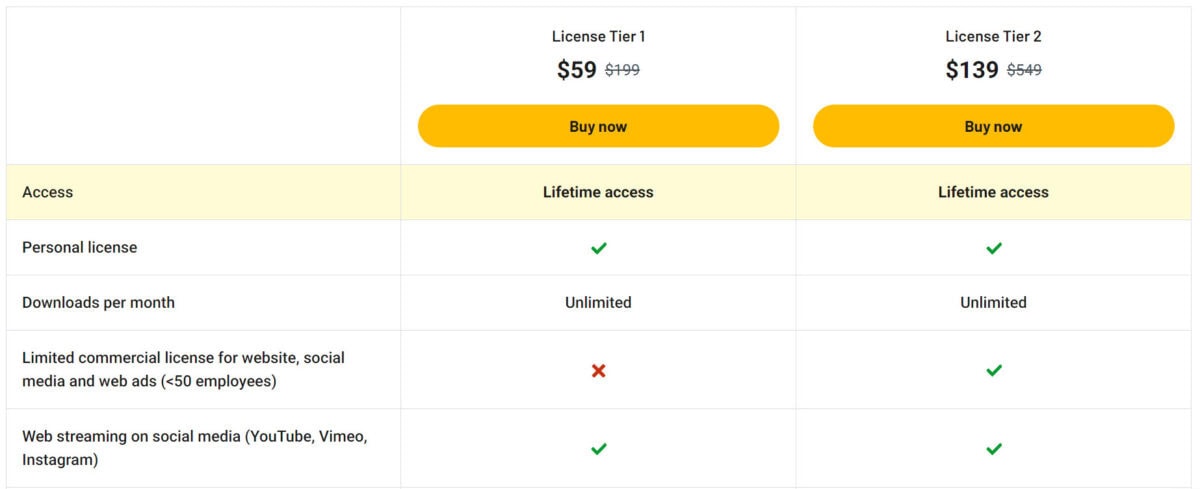The width and height of the screenshot is (1200, 489).
Task: Click Unlimited downloads value for Tier 2
Action: click(x=993, y=302)
